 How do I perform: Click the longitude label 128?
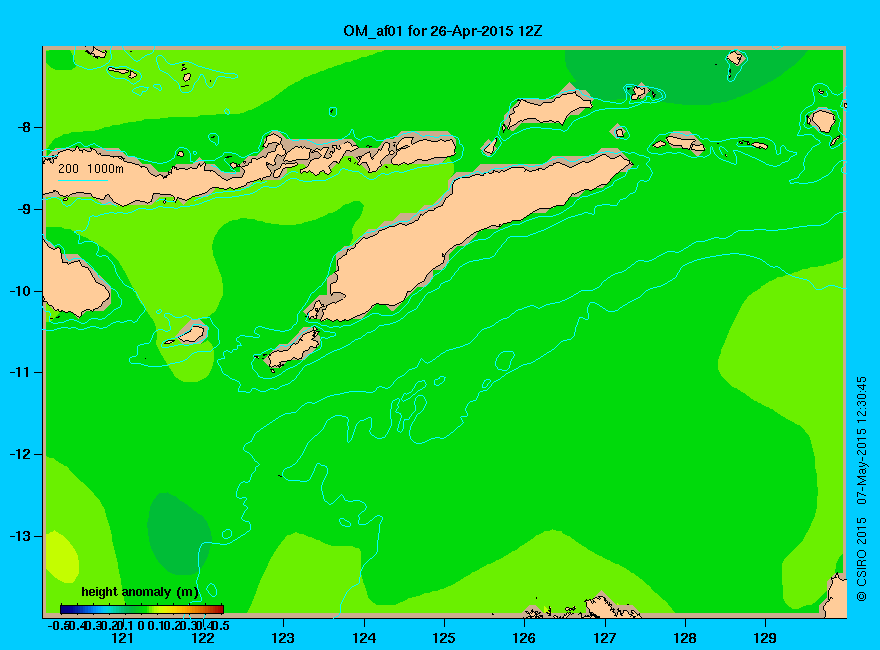pyautogui.click(x=685, y=638)
